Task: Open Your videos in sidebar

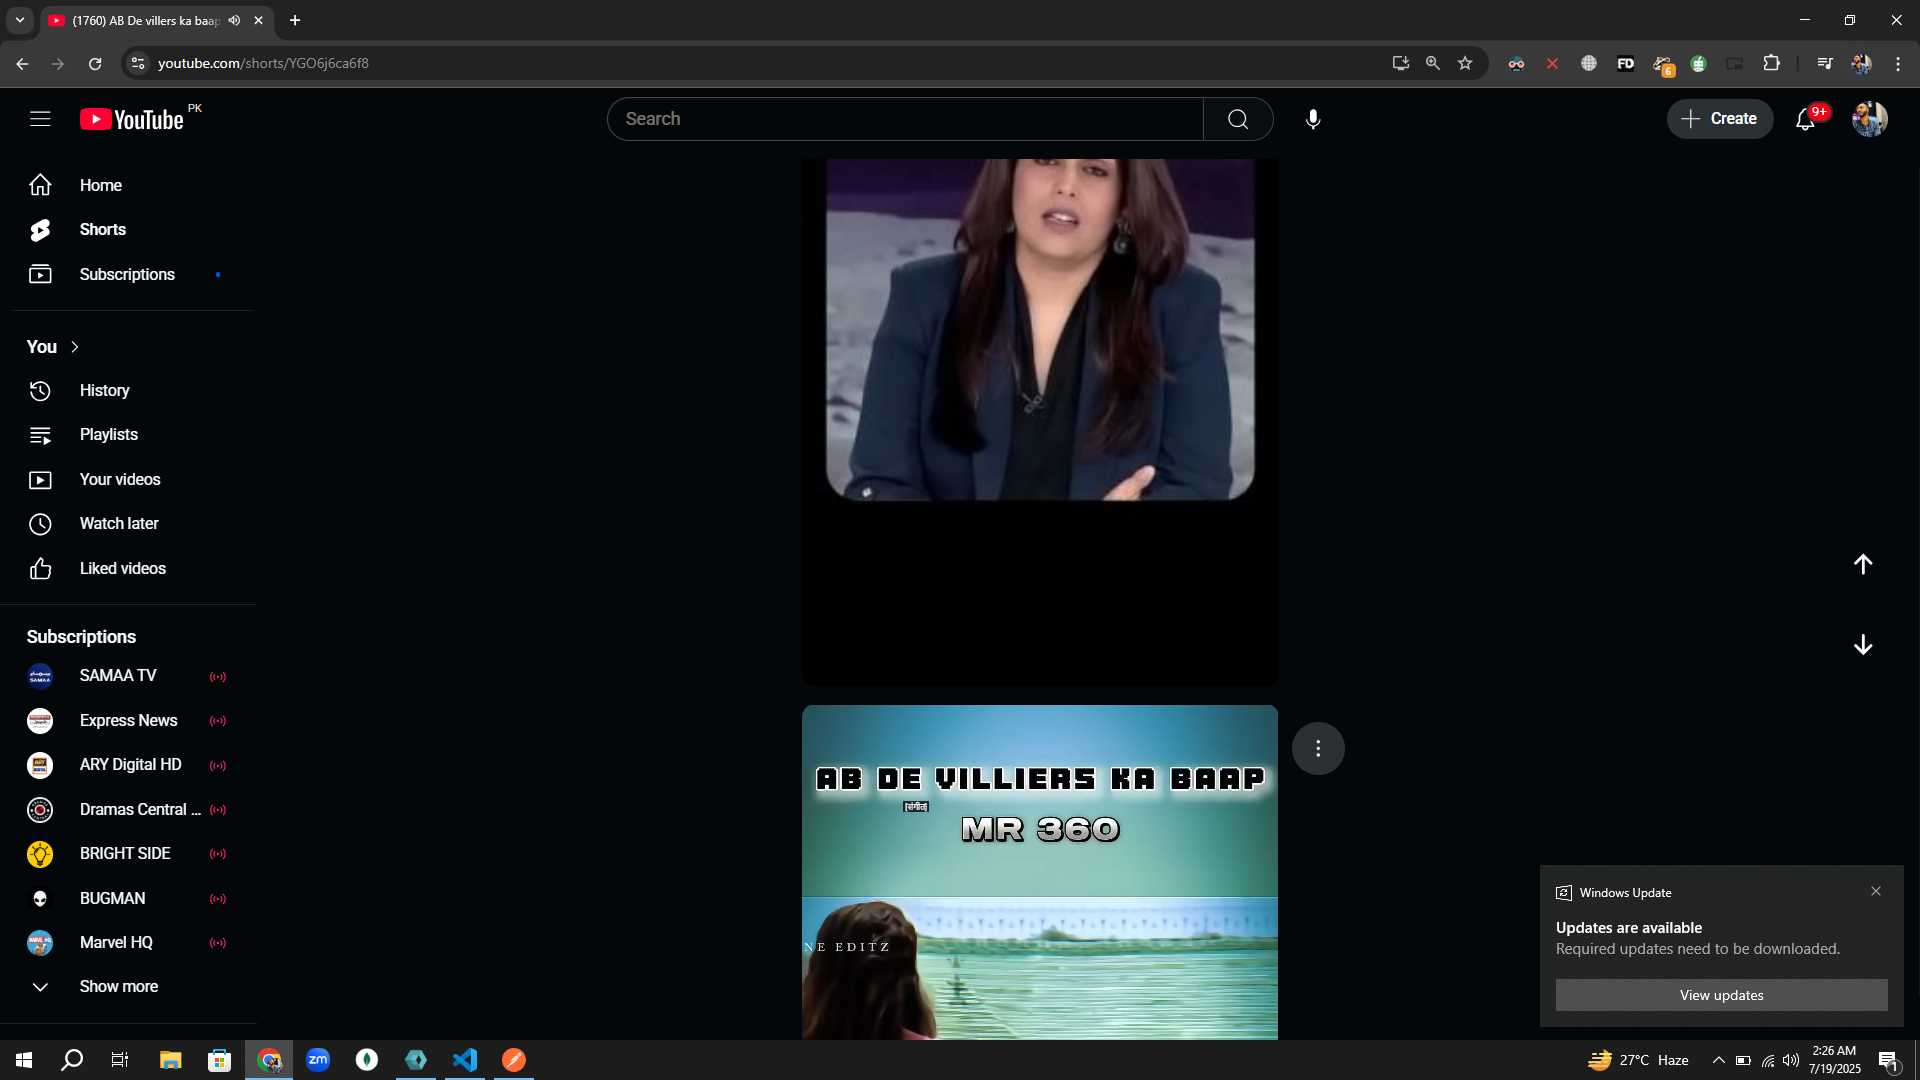Action: click(x=128, y=479)
